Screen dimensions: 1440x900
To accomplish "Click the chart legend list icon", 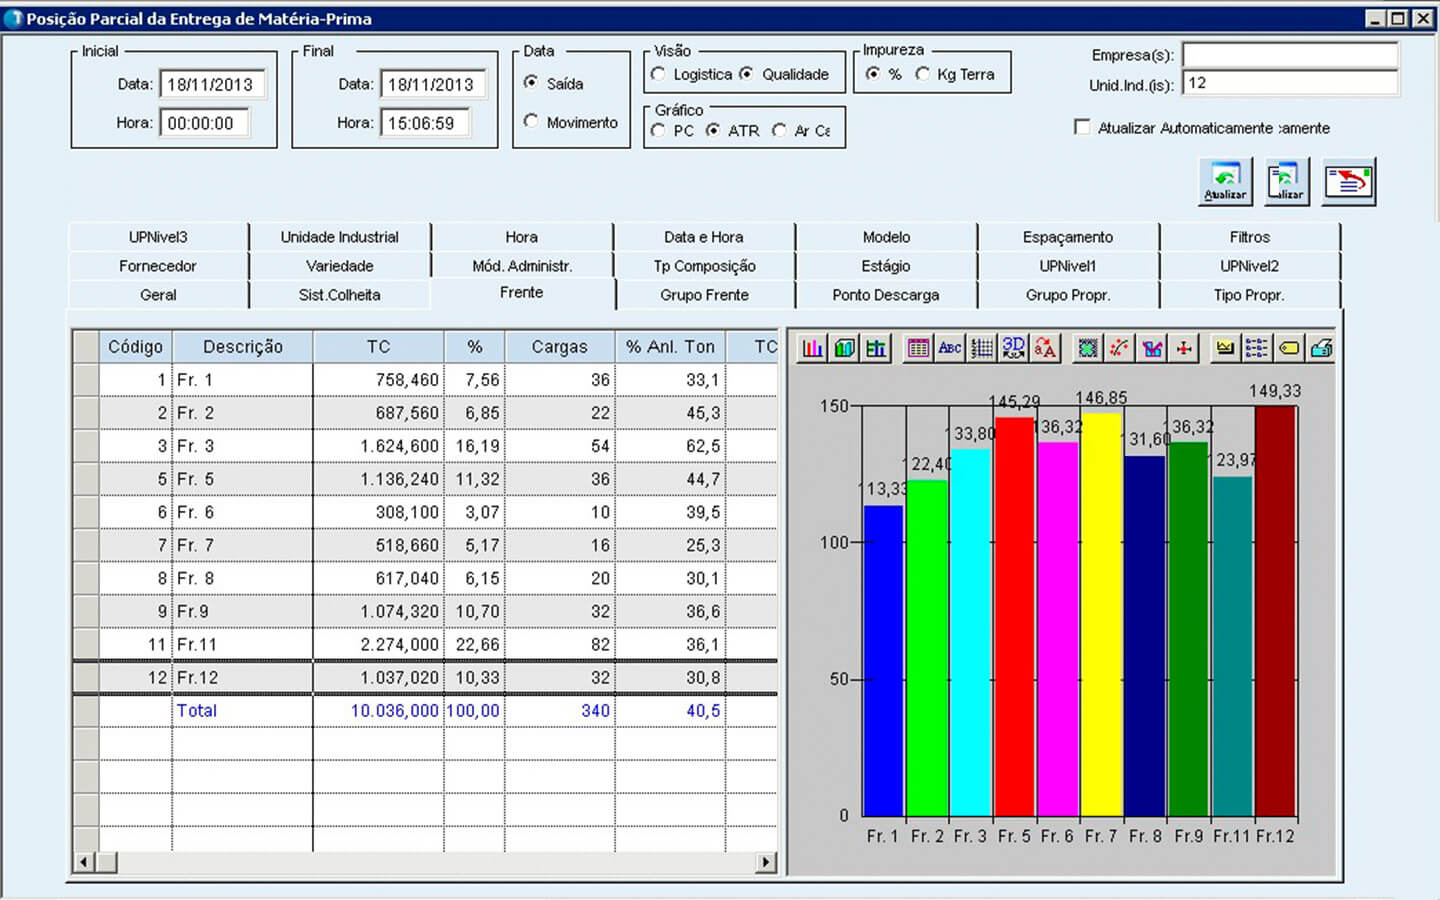I will click(x=1257, y=348).
